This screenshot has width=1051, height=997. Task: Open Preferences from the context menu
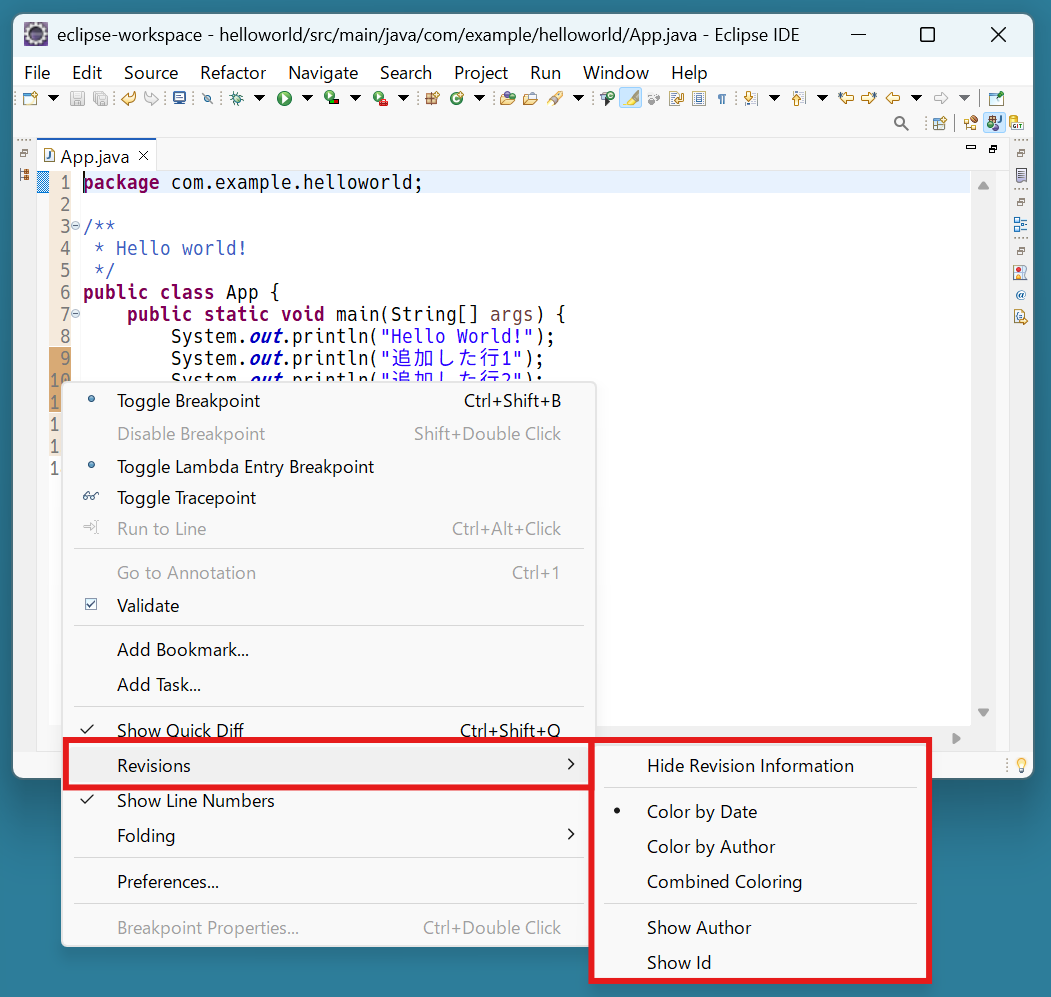166,881
